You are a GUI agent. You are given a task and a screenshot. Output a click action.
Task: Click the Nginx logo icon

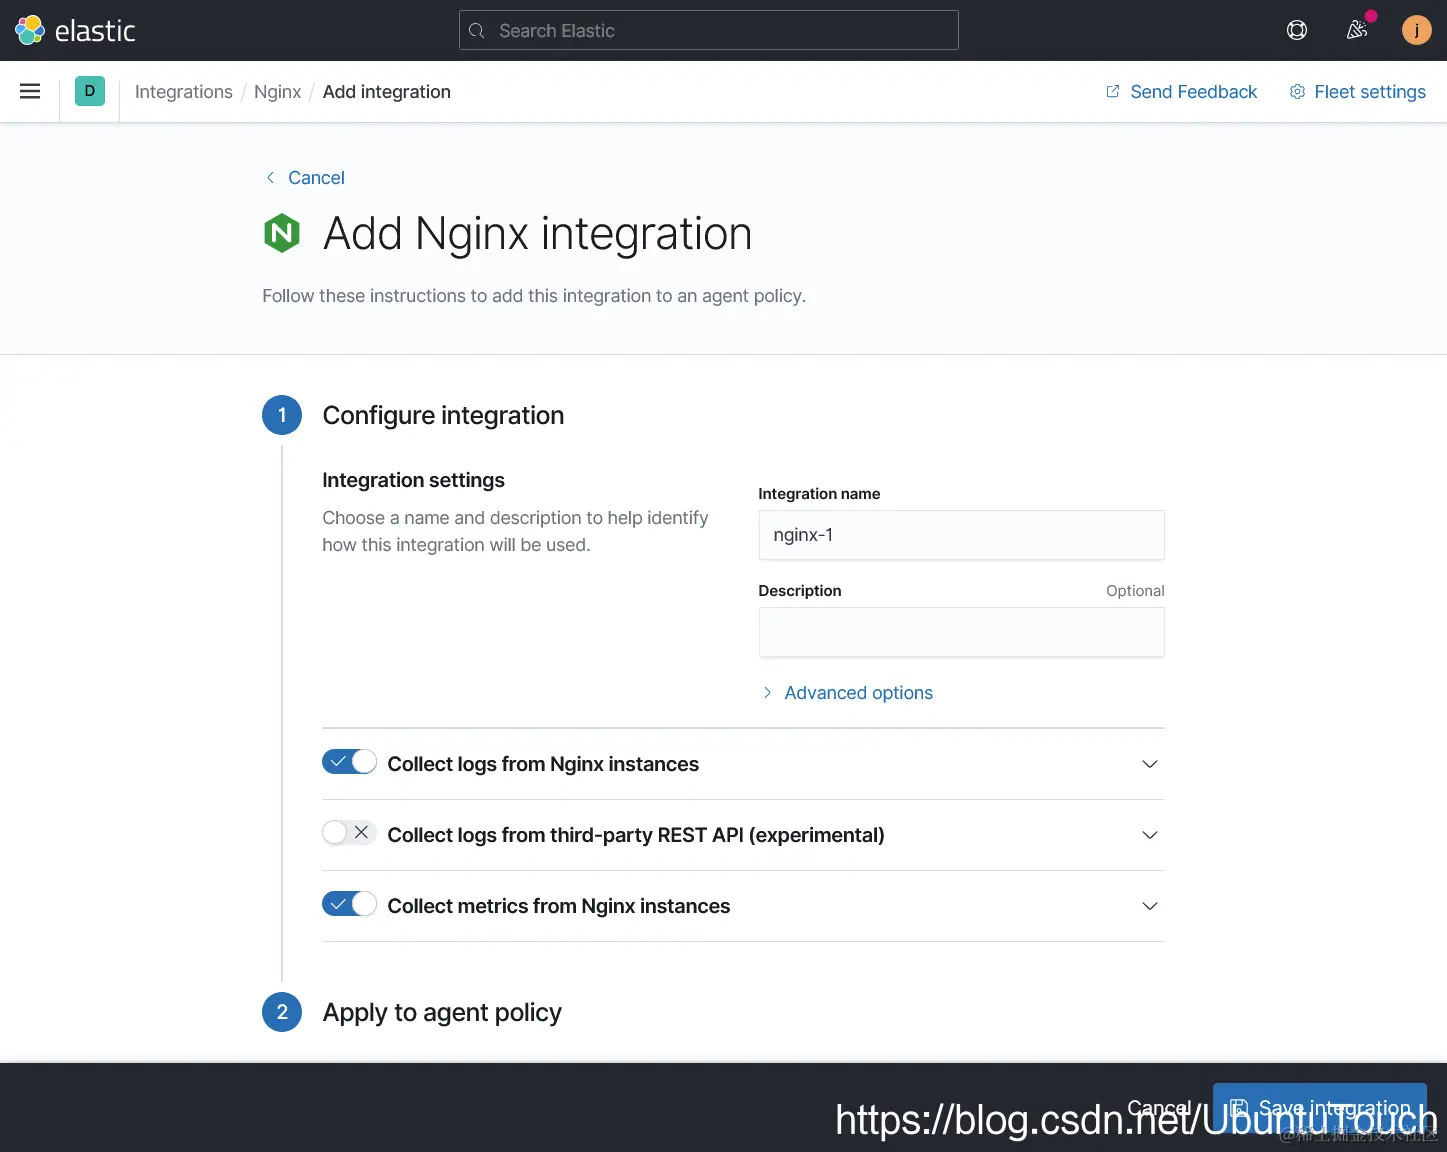(x=282, y=233)
